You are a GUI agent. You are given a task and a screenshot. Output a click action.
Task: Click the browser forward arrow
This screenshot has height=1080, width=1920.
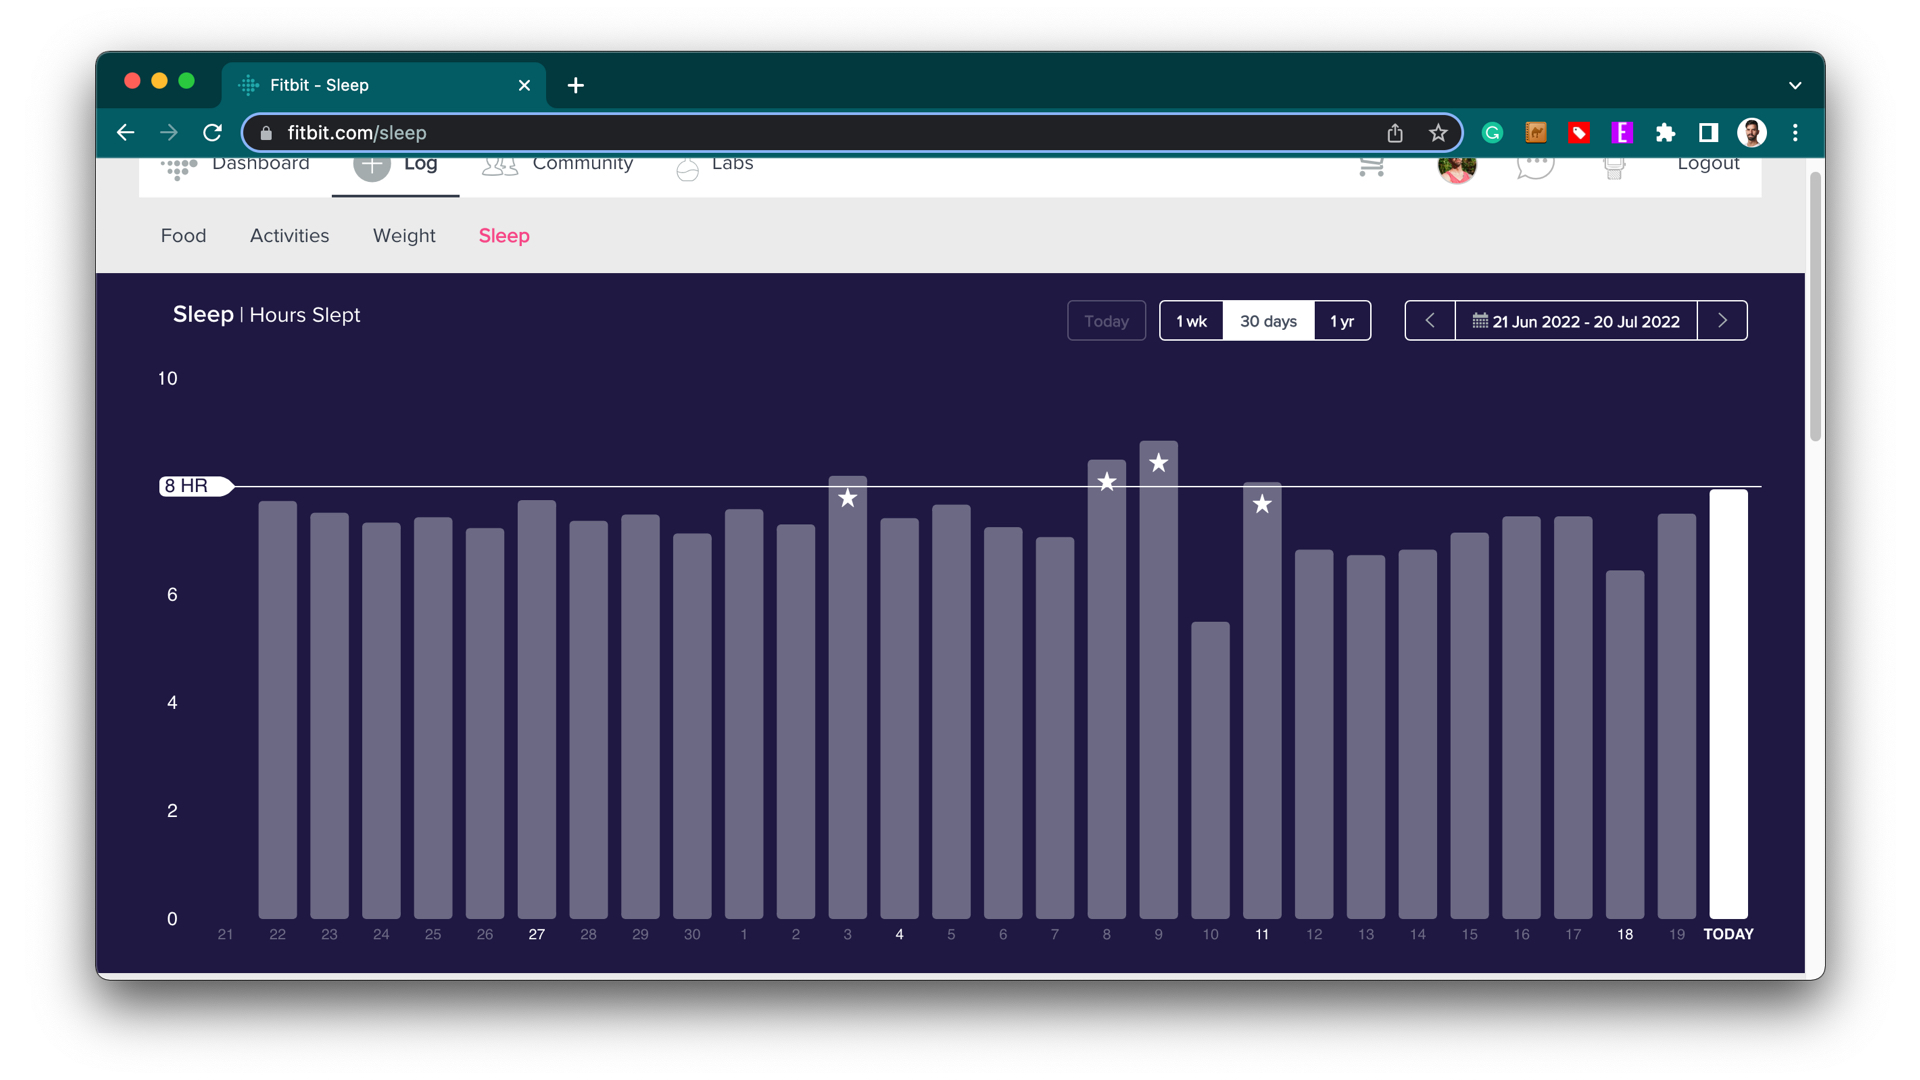point(168,132)
